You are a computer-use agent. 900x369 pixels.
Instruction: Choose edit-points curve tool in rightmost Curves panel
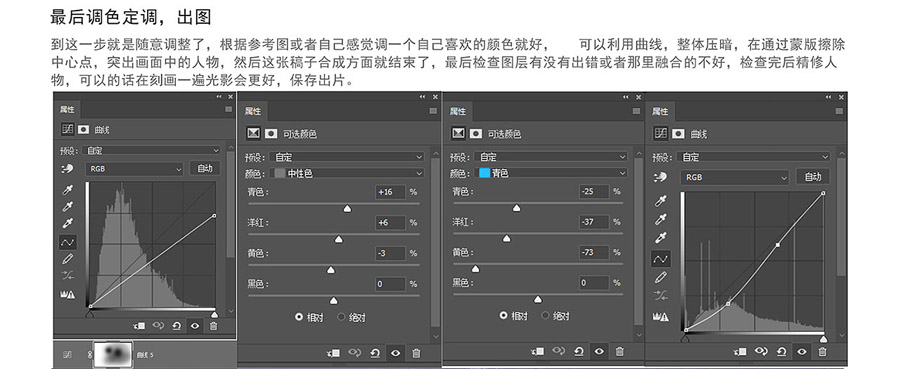coord(661,259)
